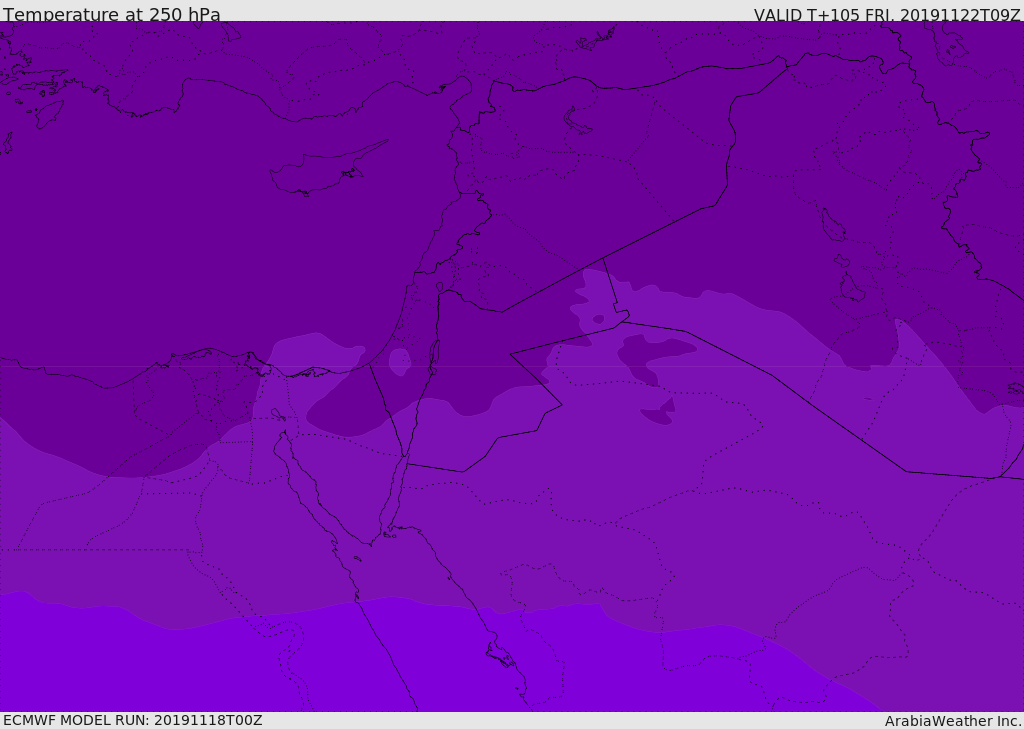Click the 'ArabiaWeather Inc.' credit text
Viewport: 1024px width, 729px height.
(953, 721)
